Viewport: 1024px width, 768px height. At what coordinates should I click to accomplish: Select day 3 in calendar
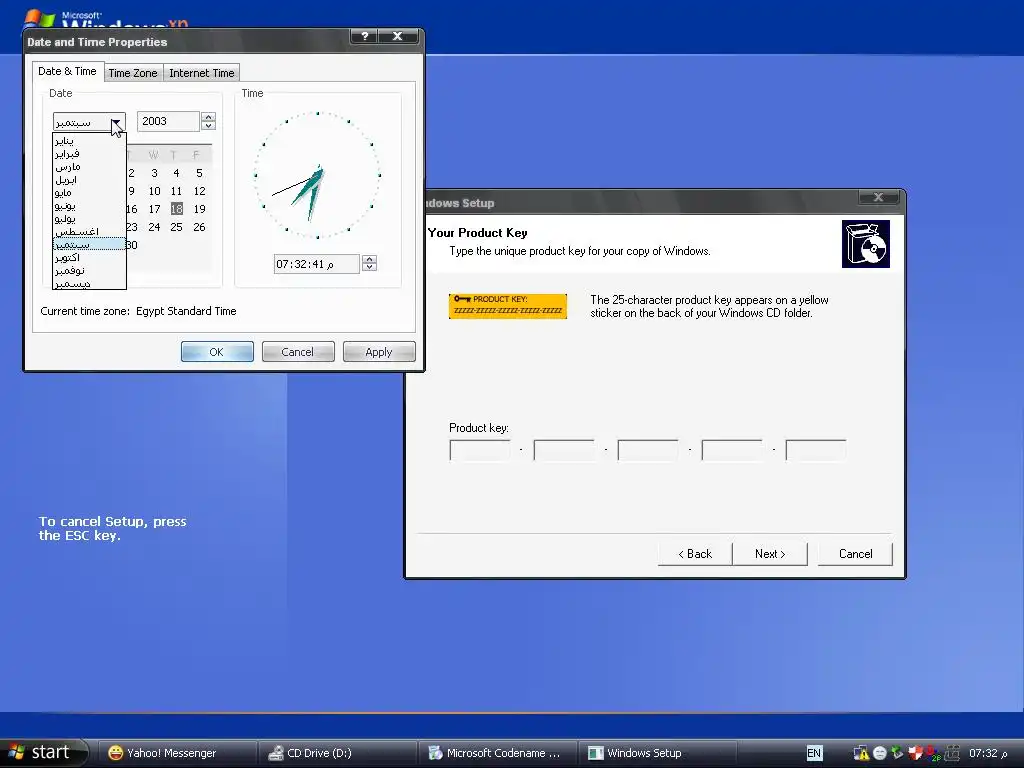pos(154,173)
